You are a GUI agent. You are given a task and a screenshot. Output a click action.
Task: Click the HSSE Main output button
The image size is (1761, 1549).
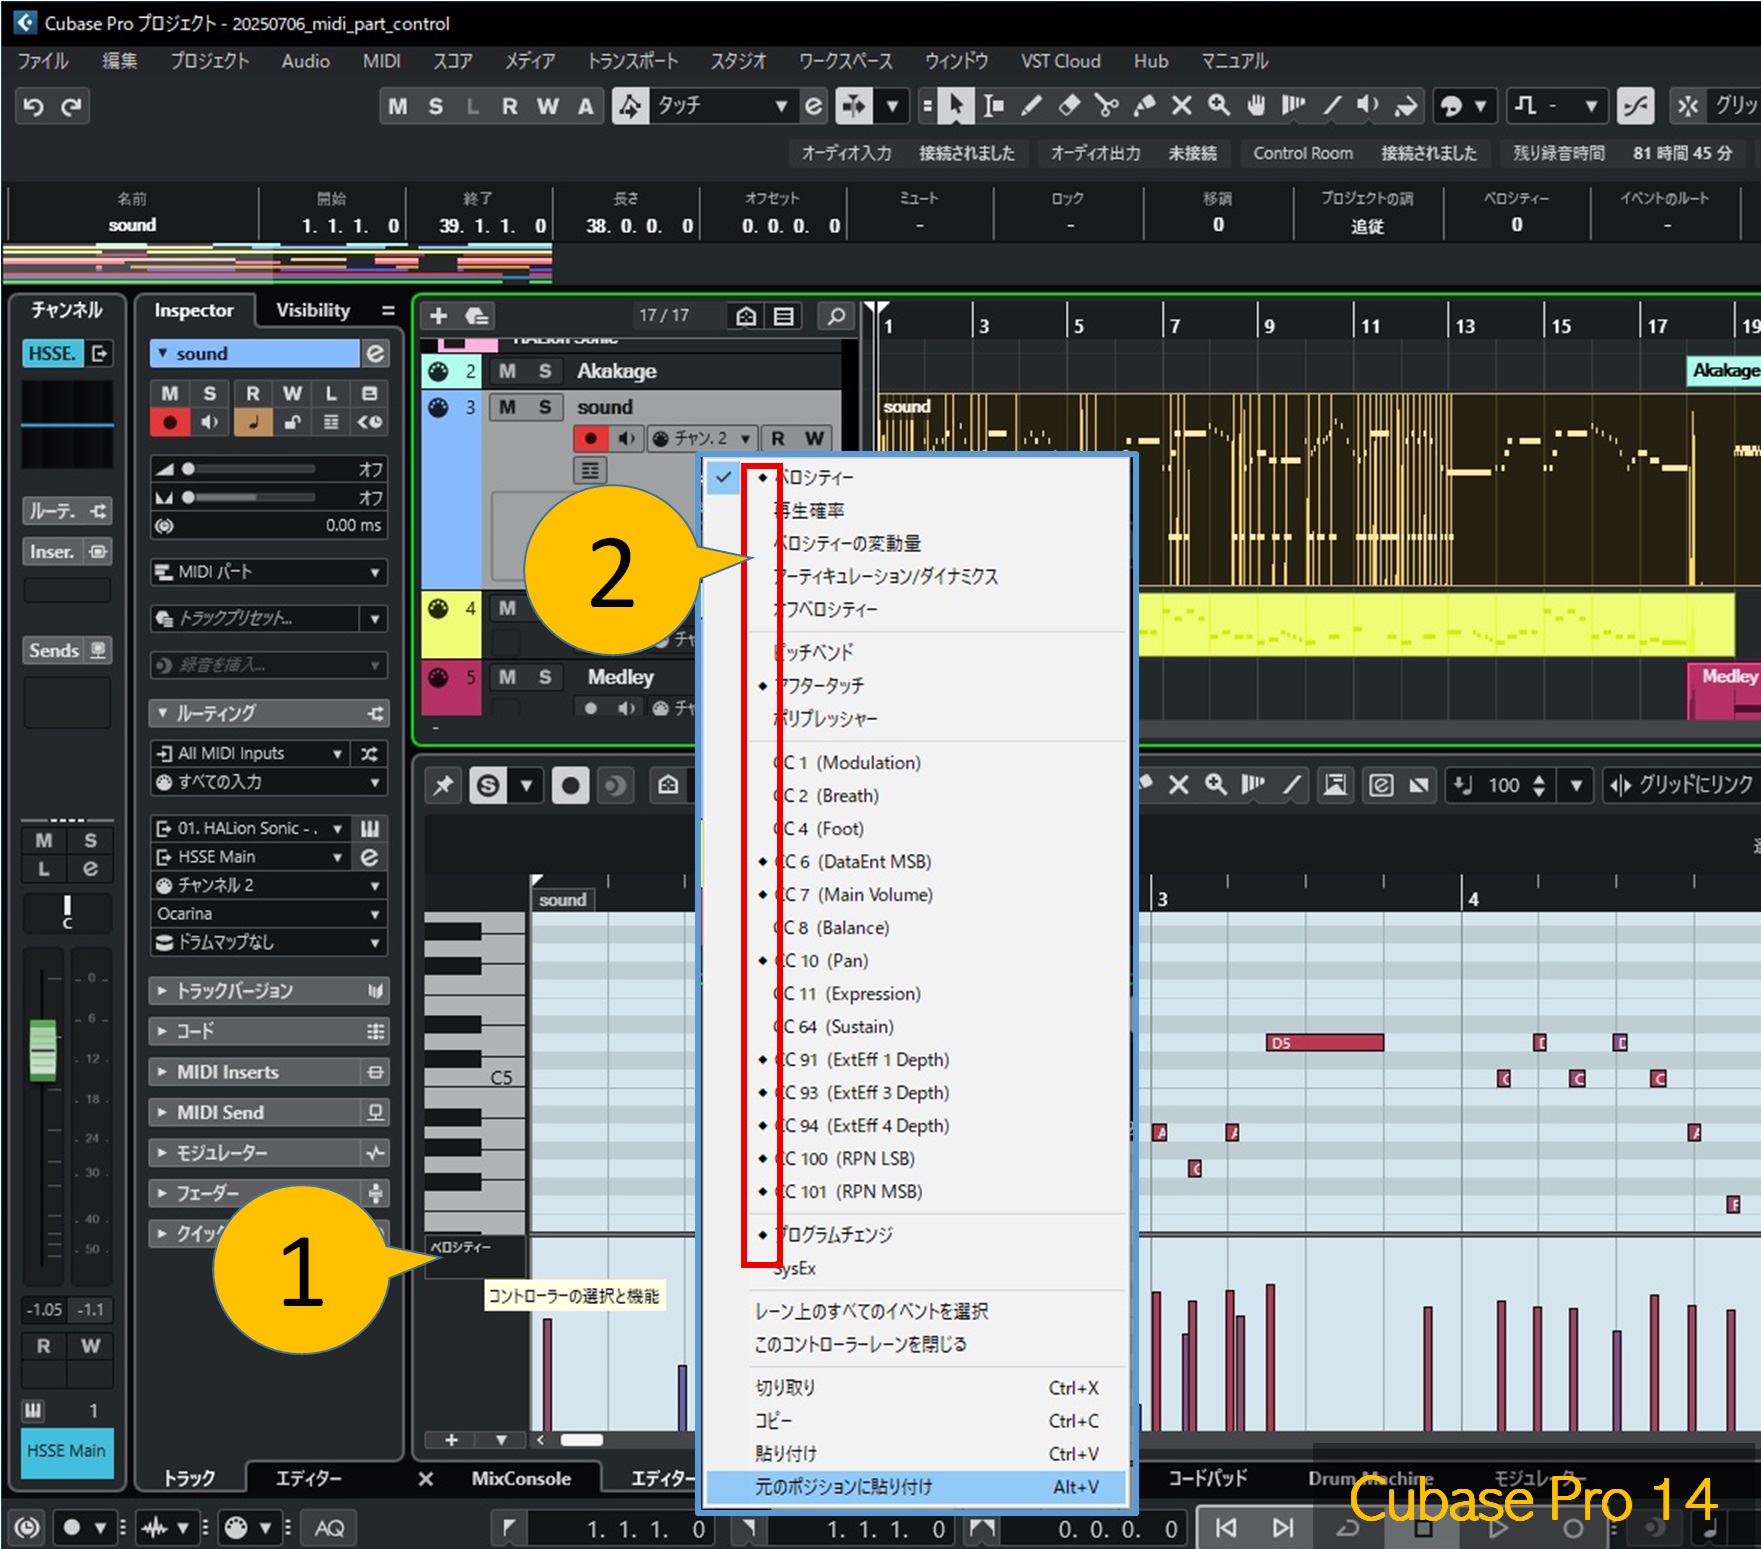(x=67, y=1451)
